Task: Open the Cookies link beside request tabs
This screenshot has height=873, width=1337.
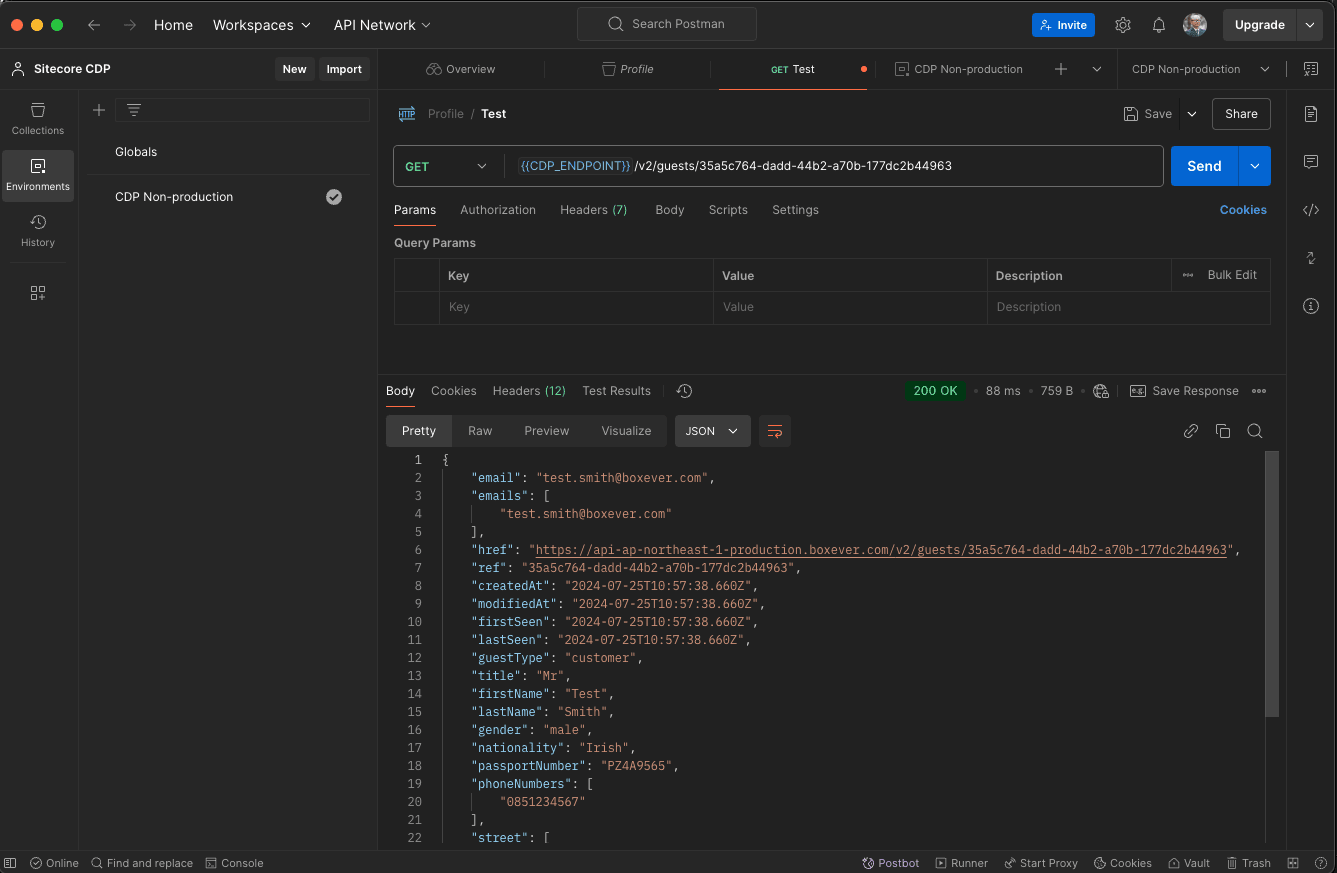Action: click(x=1242, y=210)
